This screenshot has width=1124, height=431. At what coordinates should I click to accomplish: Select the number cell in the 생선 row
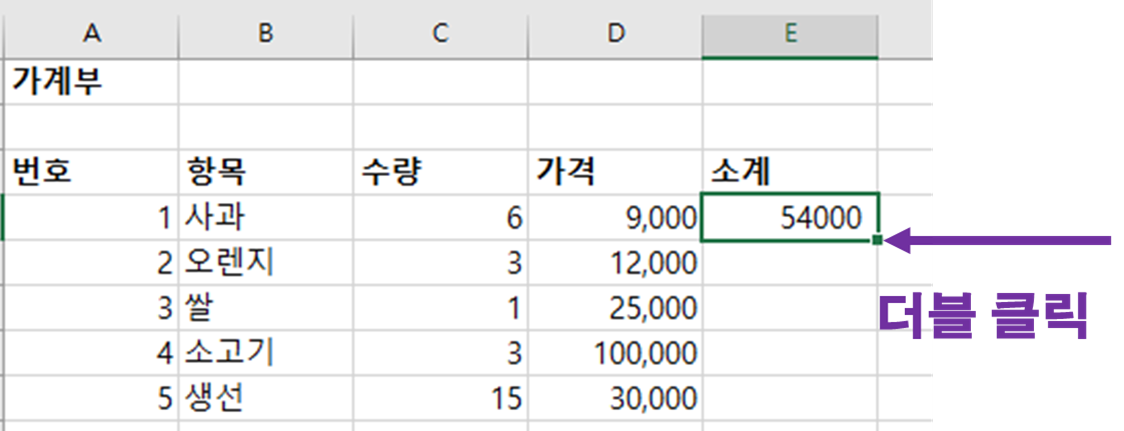click(x=90, y=399)
